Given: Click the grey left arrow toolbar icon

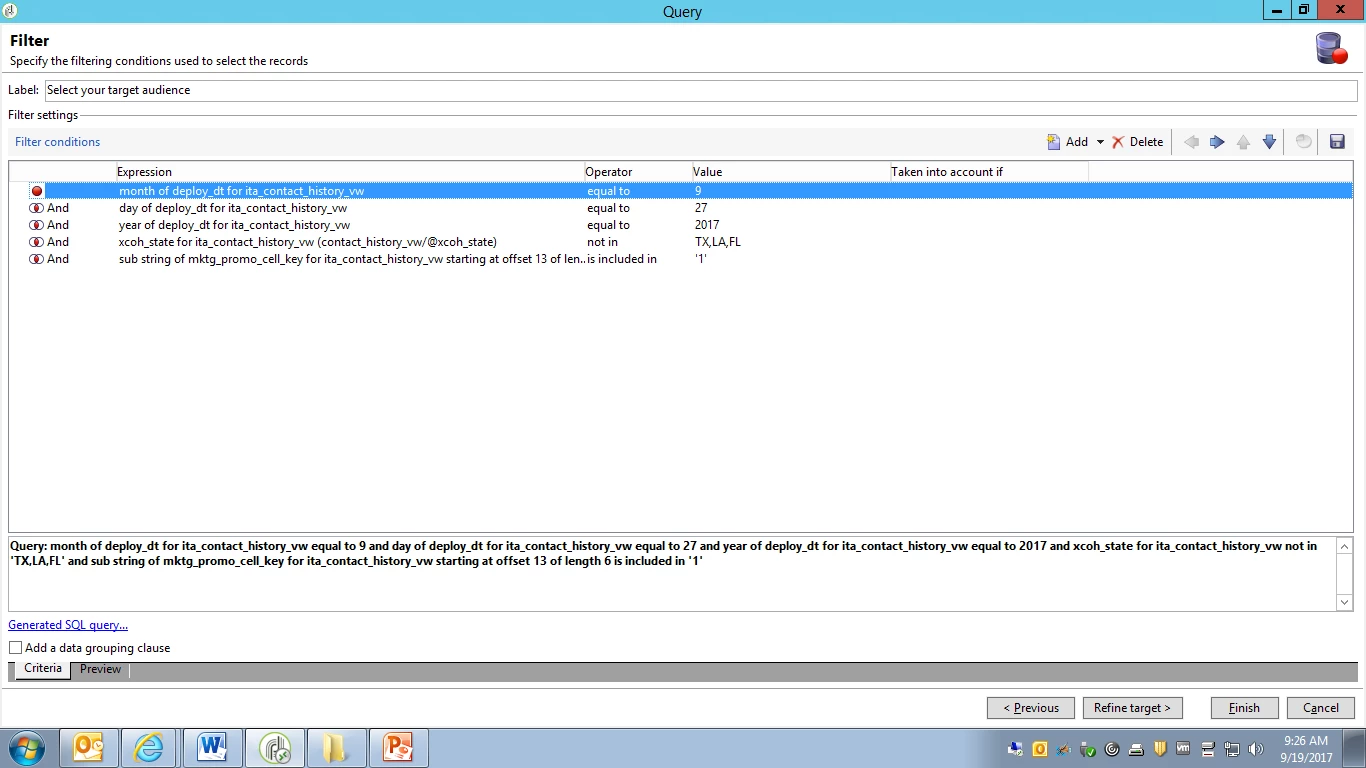Looking at the screenshot, I should [x=1191, y=142].
